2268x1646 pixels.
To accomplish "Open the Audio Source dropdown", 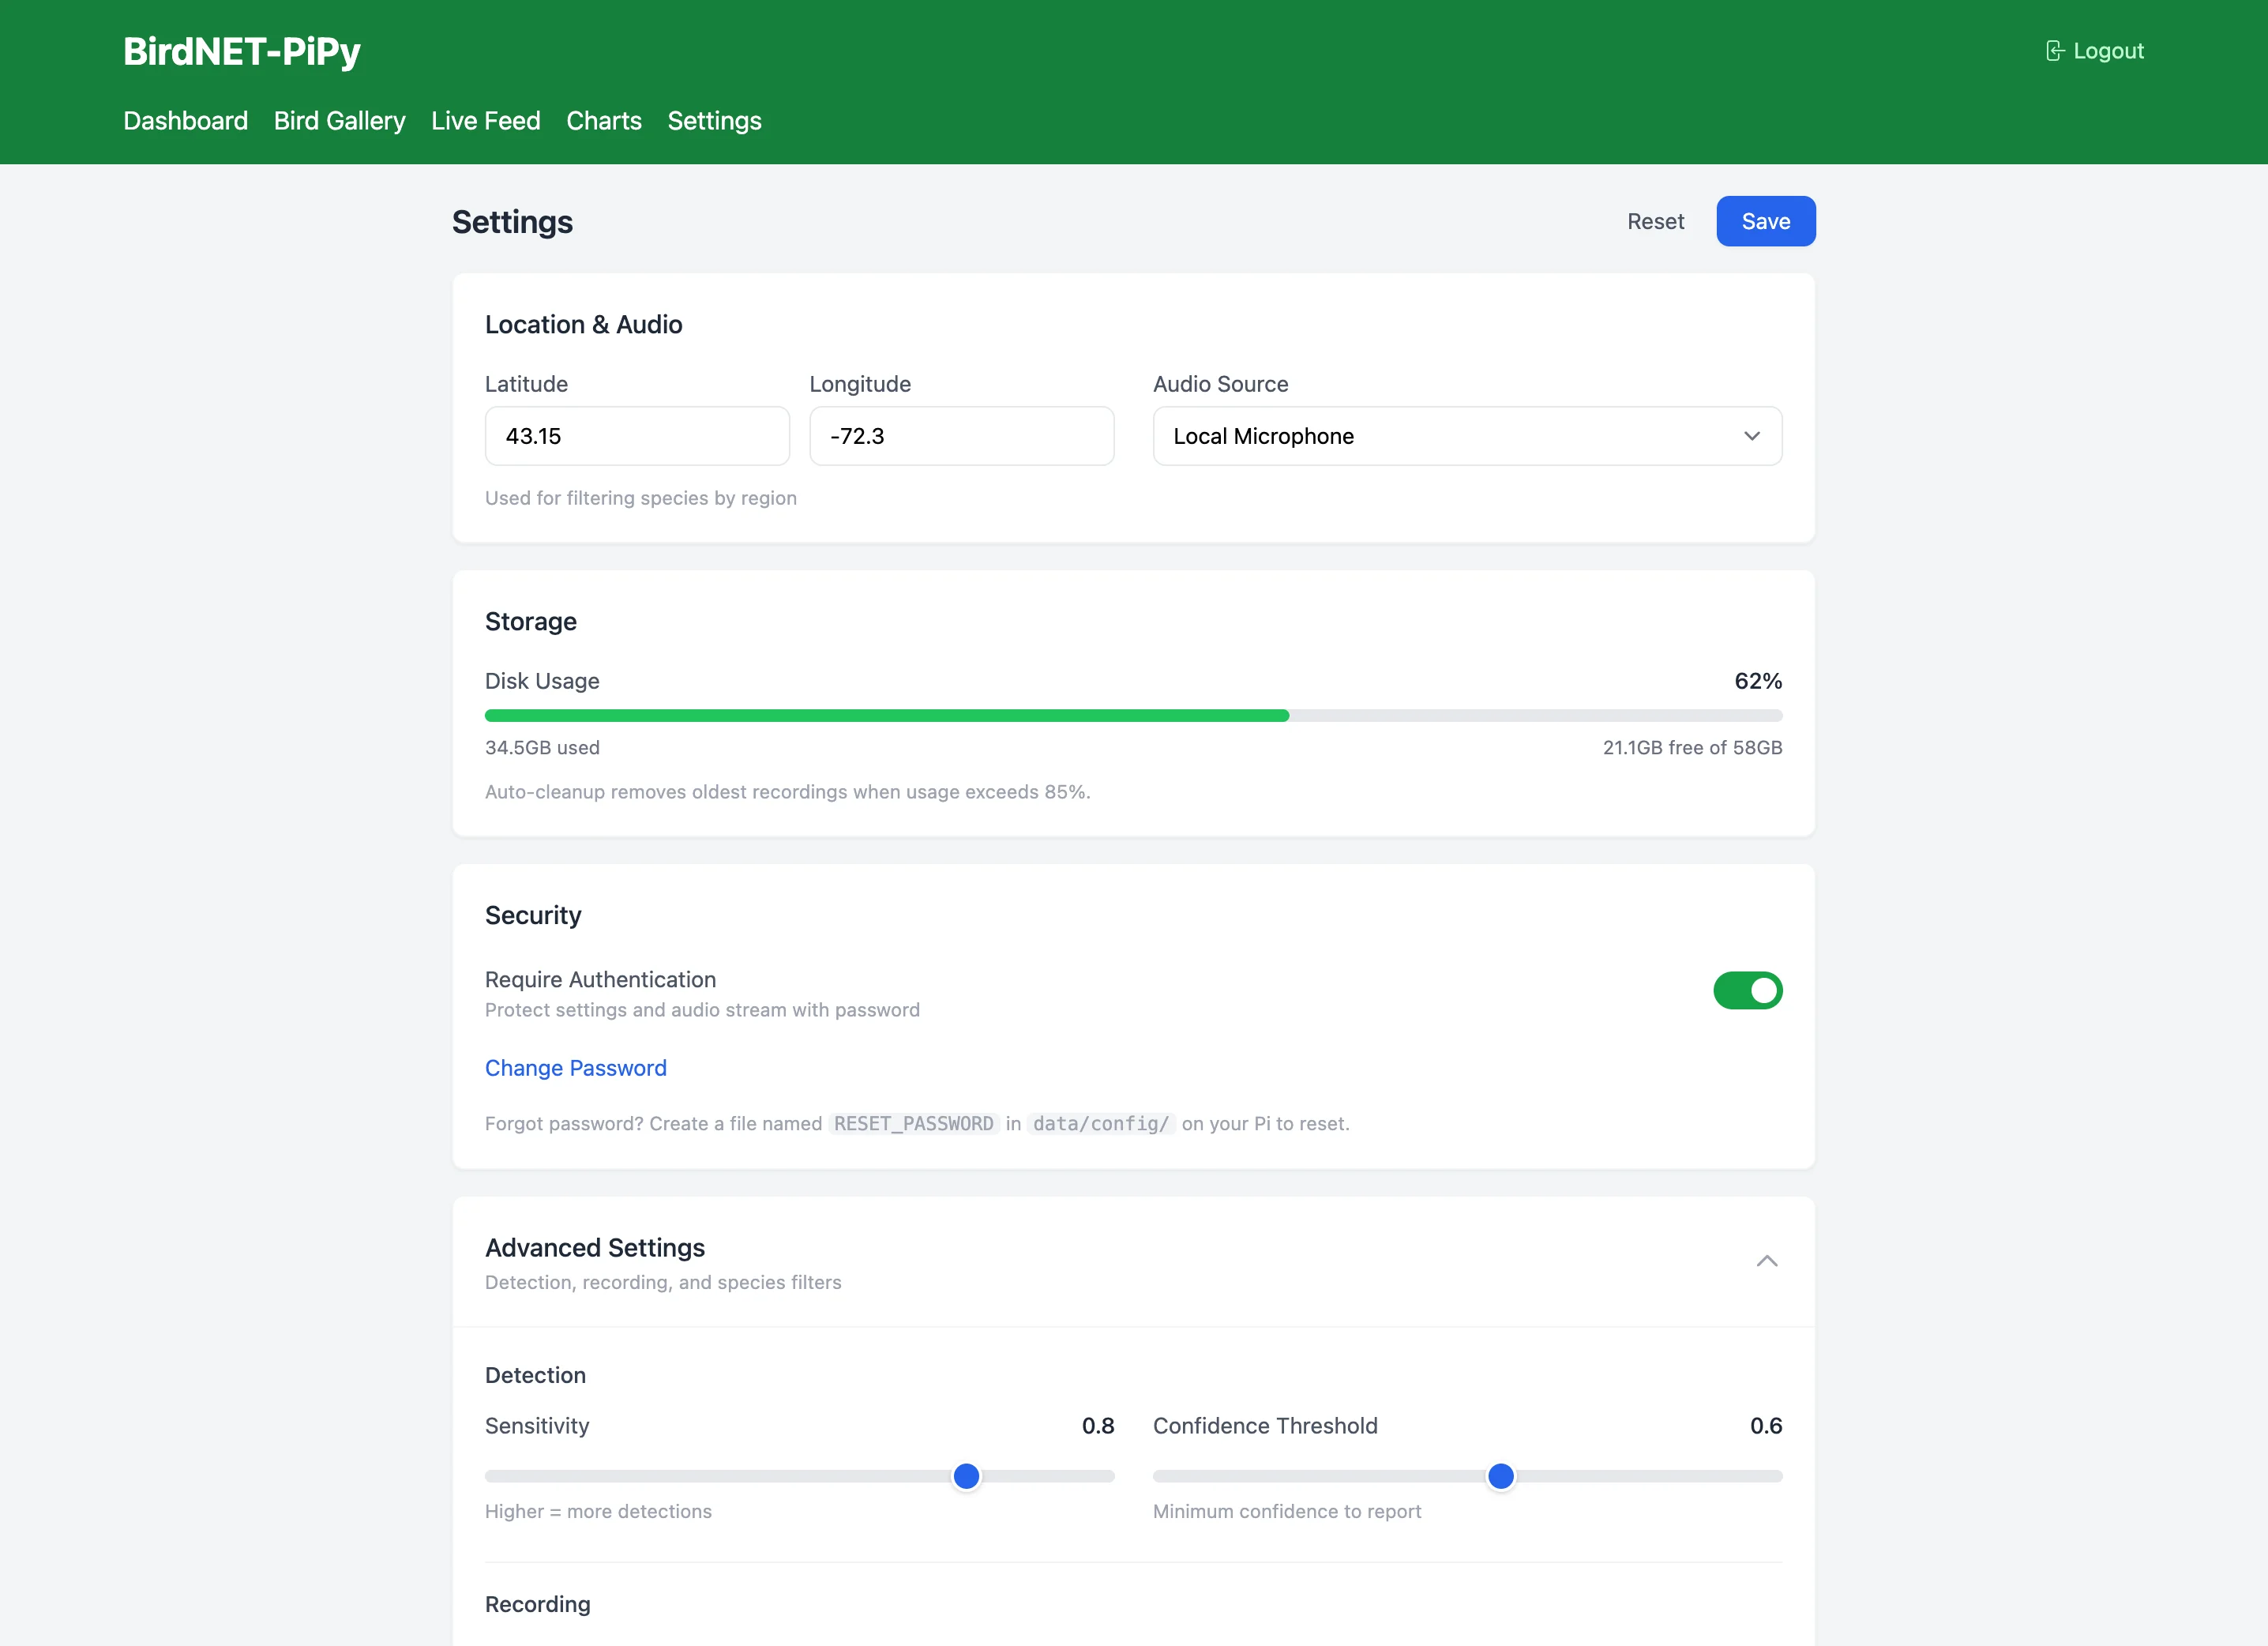I will click(x=1466, y=436).
